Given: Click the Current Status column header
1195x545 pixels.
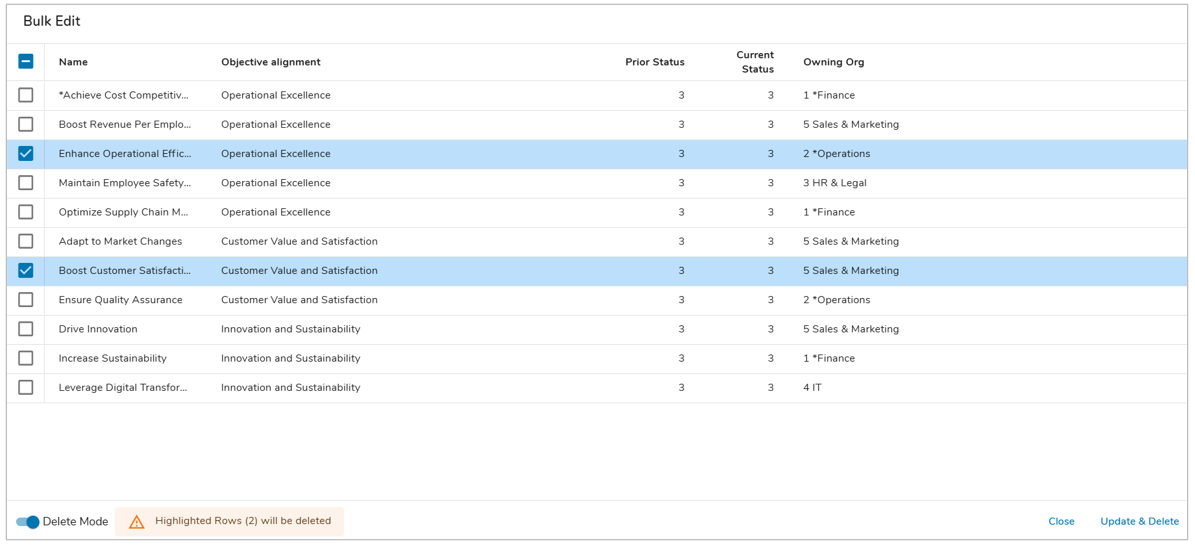Looking at the screenshot, I should click(x=755, y=62).
